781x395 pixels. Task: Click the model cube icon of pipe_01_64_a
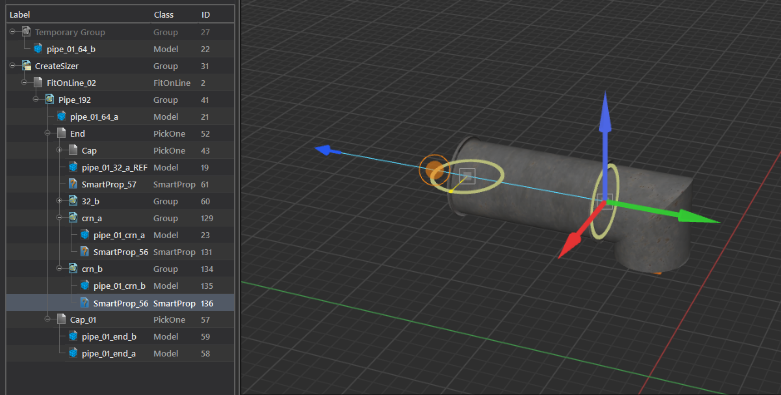[61, 117]
